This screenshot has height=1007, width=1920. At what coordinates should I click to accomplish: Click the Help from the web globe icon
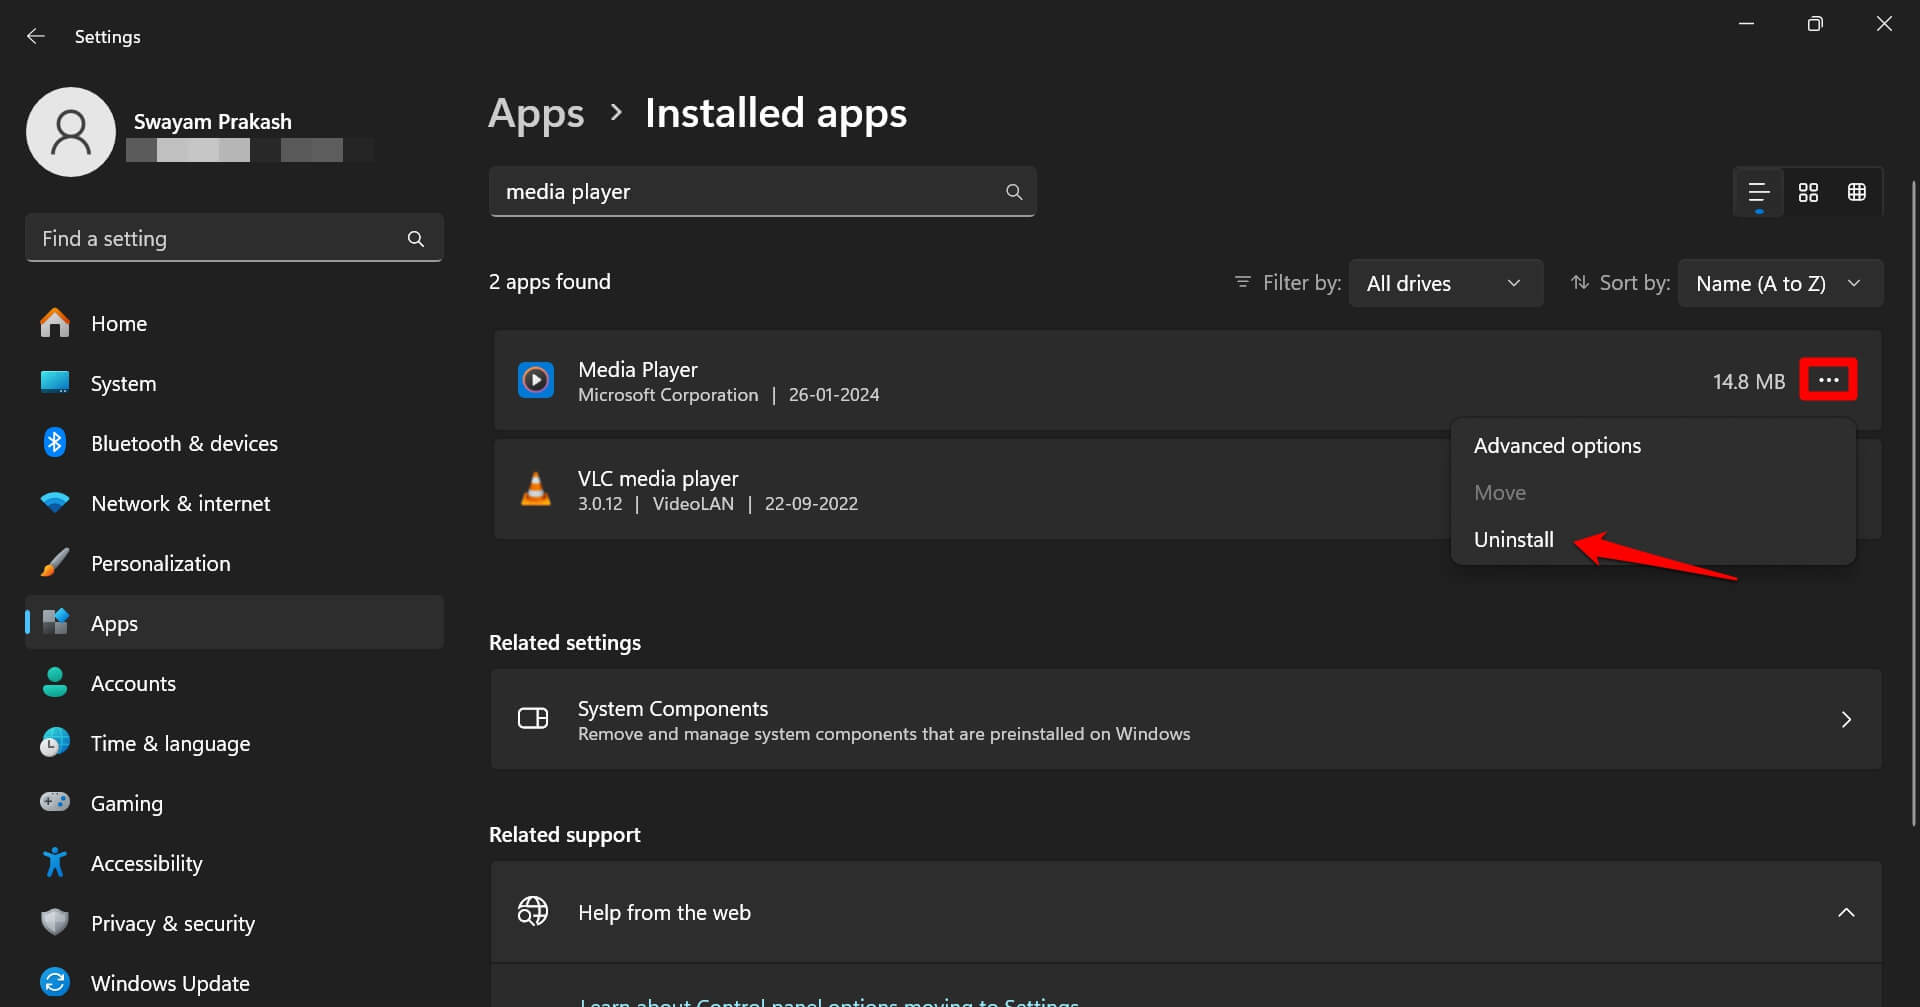point(533,911)
